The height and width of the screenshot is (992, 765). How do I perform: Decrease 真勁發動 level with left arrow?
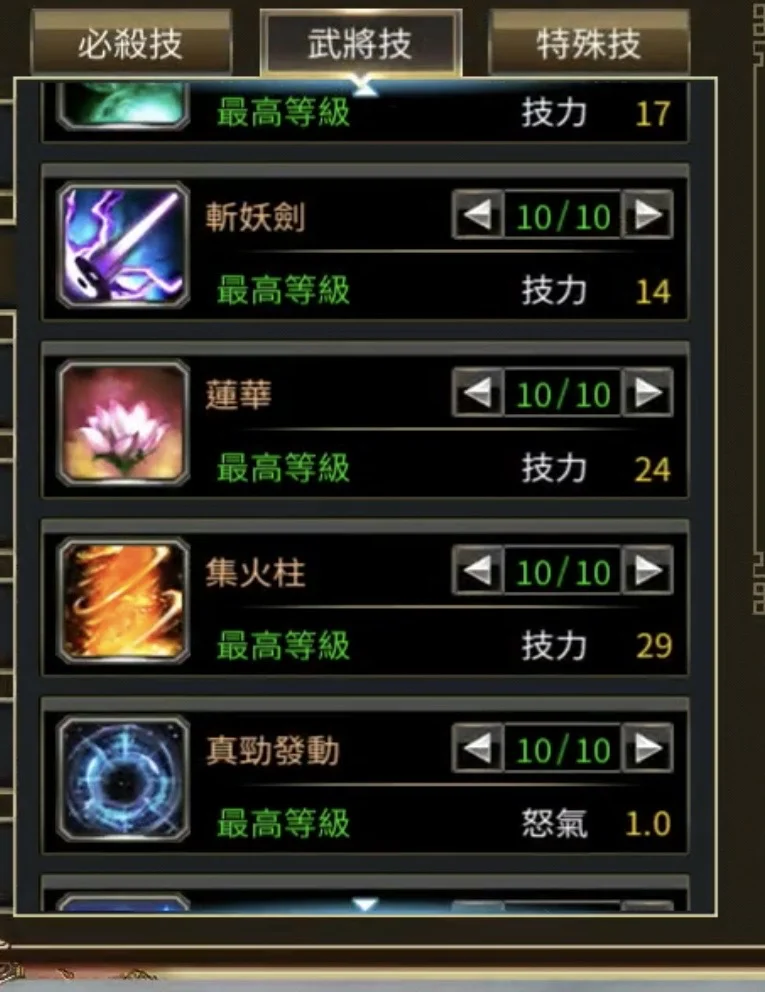[x=478, y=748]
